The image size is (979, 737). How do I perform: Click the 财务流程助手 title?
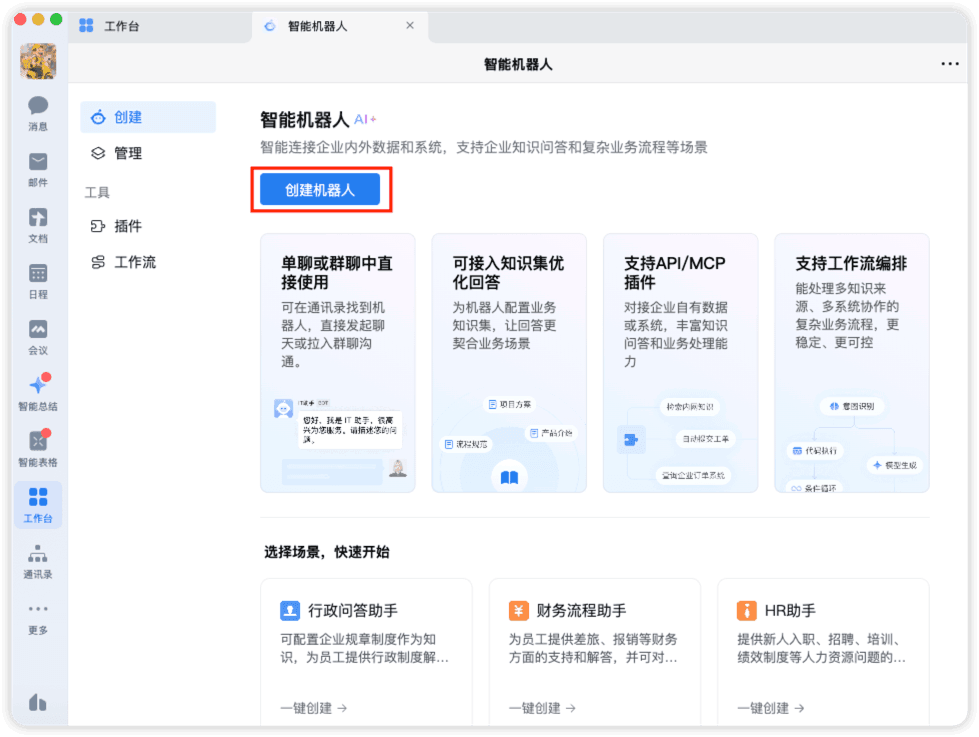click(x=581, y=610)
